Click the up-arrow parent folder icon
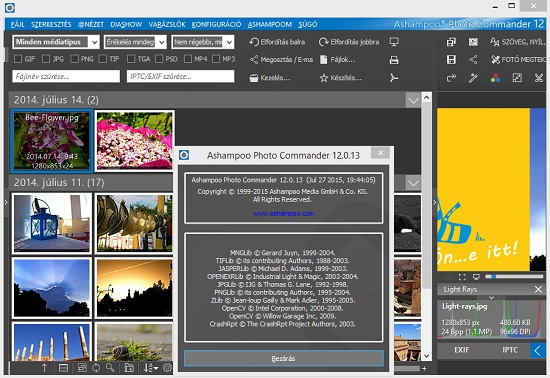The image size is (550, 378). pos(45,368)
